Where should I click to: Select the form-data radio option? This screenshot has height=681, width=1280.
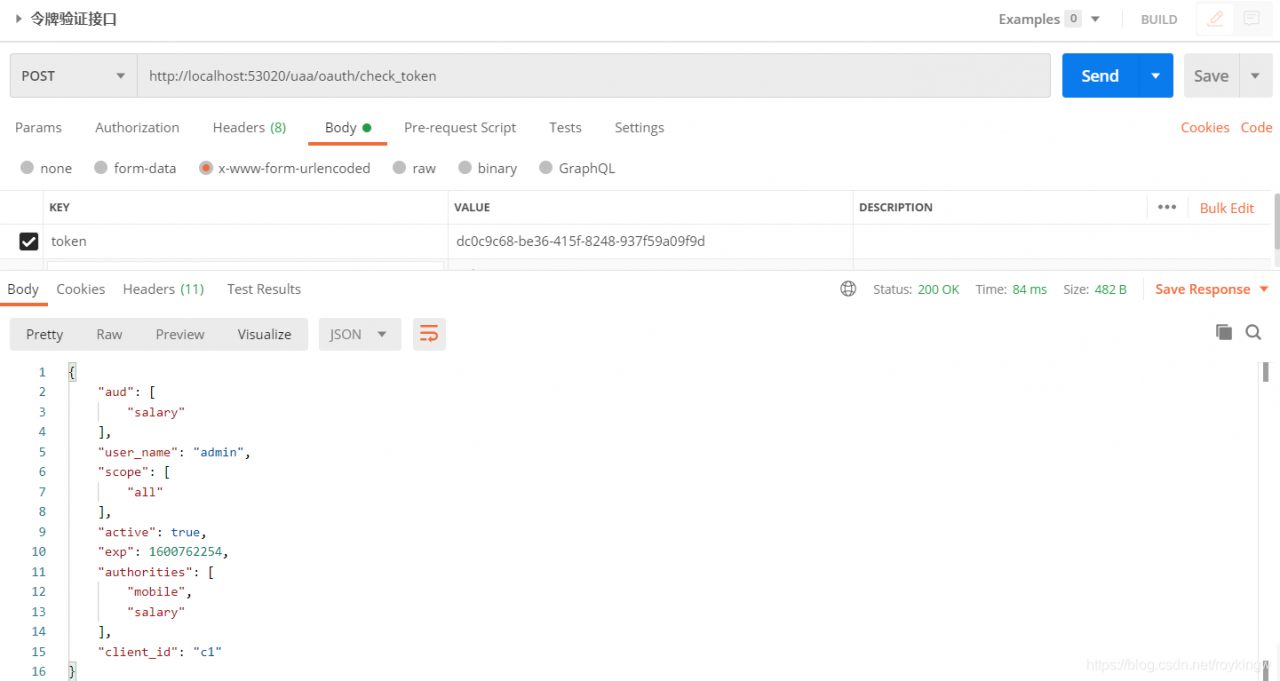101,168
